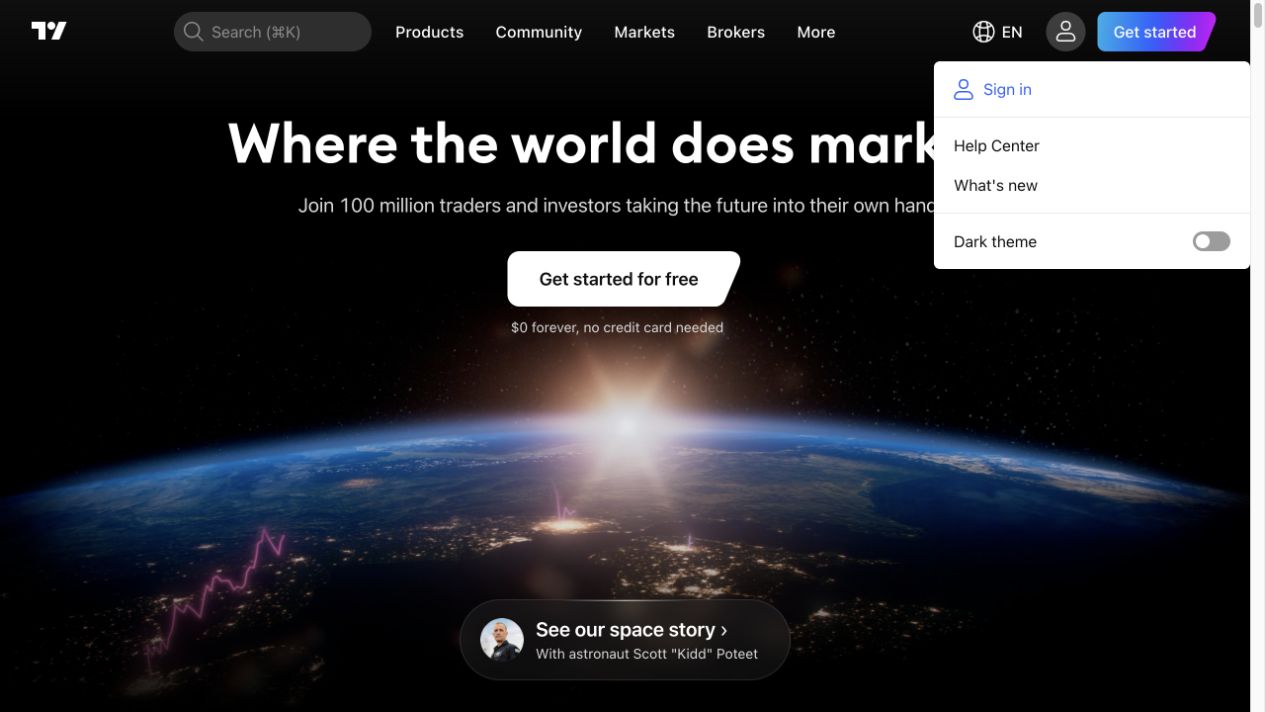Click 'Join 100 million traders and investors' subtitle
Image resolution: width=1265 pixels, height=712 pixels.
tap(616, 206)
